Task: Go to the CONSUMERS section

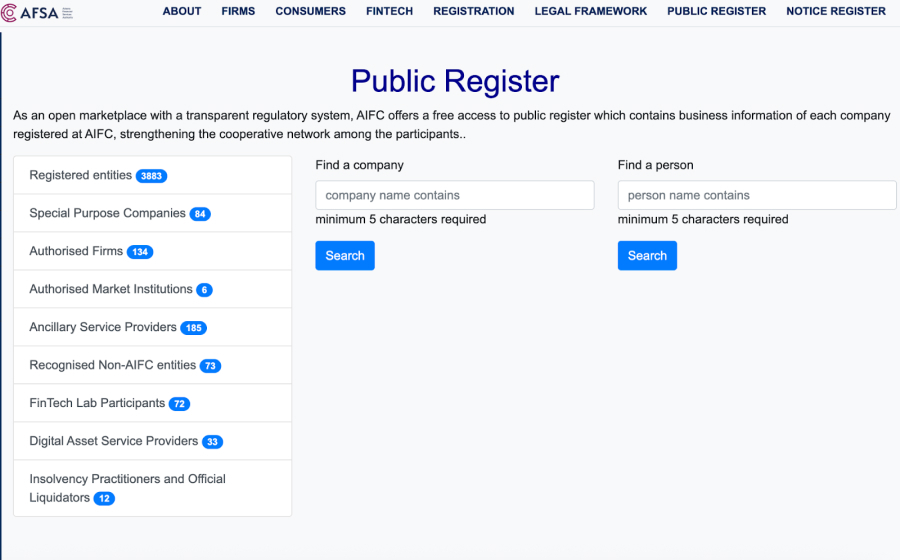Action: (310, 12)
